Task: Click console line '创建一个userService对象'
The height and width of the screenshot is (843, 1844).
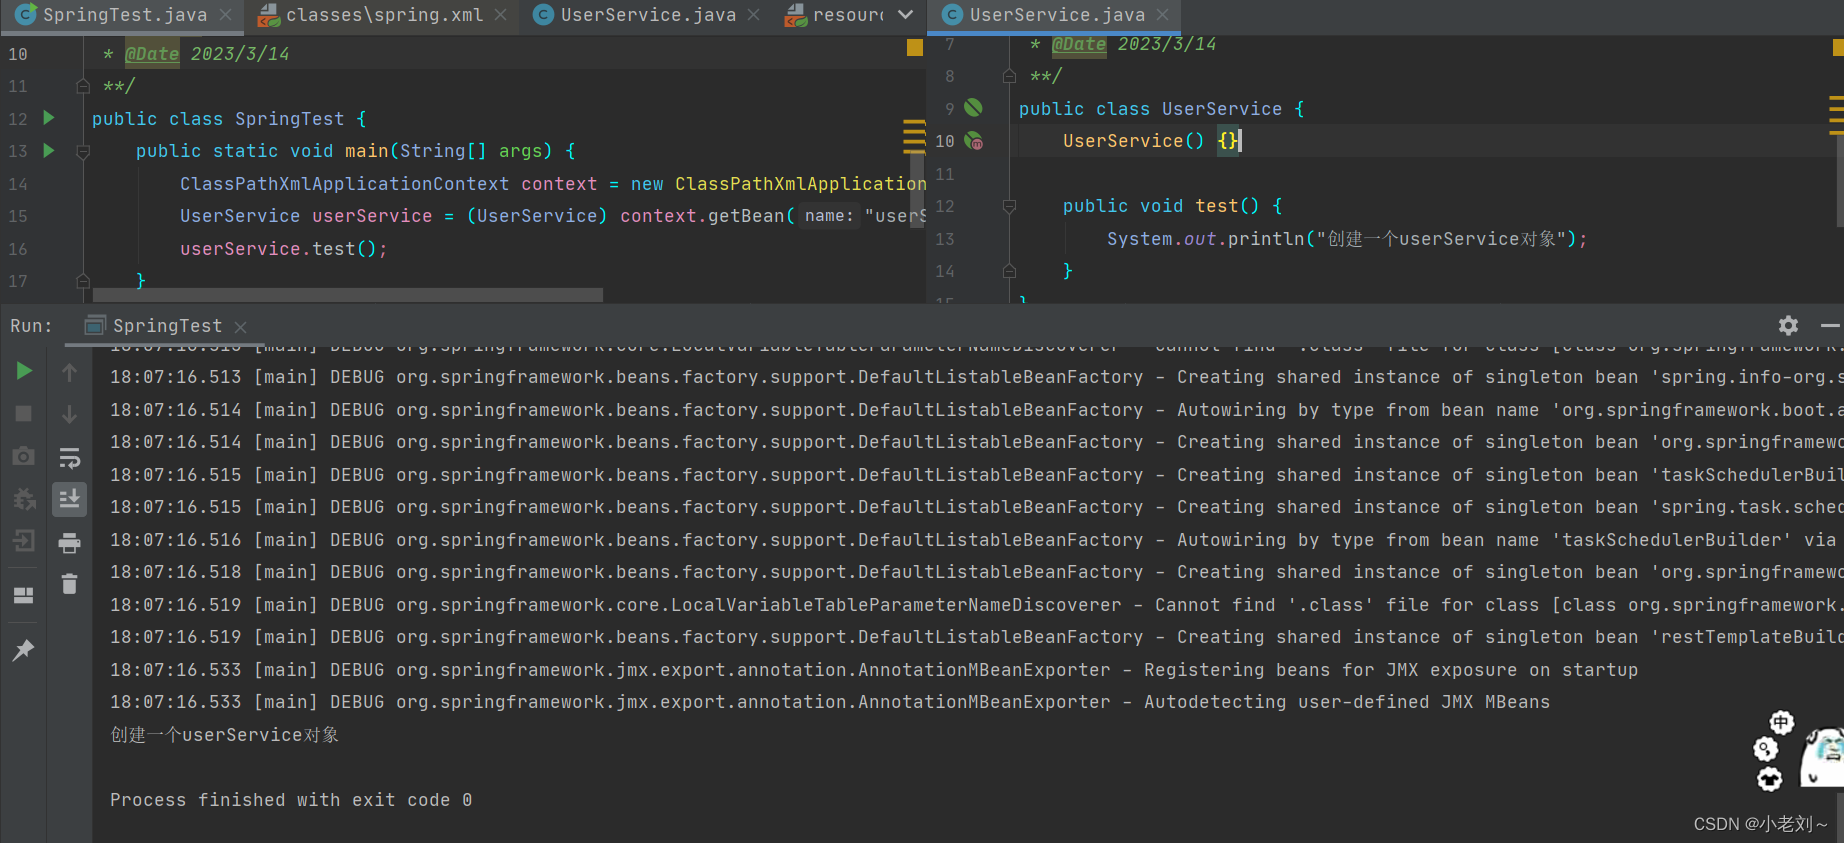Action: point(224,735)
